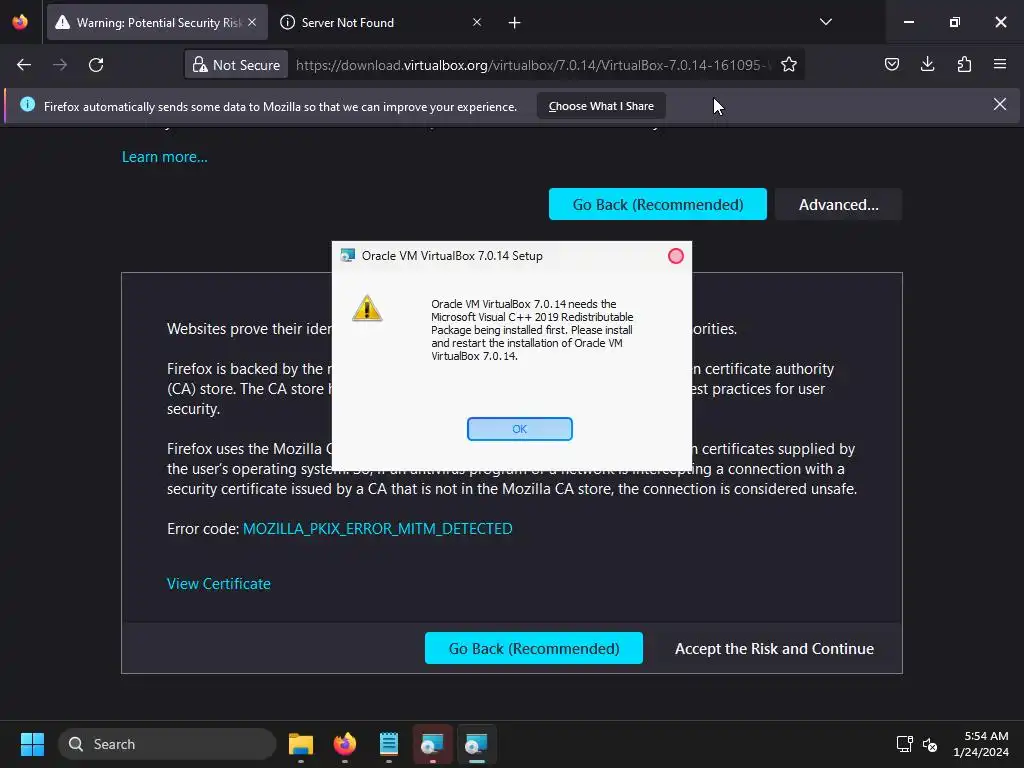Screen dimensions: 1024x768
Task: Open the Notepad taskbar icon
Action: pyautogui.click(x=389, y=744)
